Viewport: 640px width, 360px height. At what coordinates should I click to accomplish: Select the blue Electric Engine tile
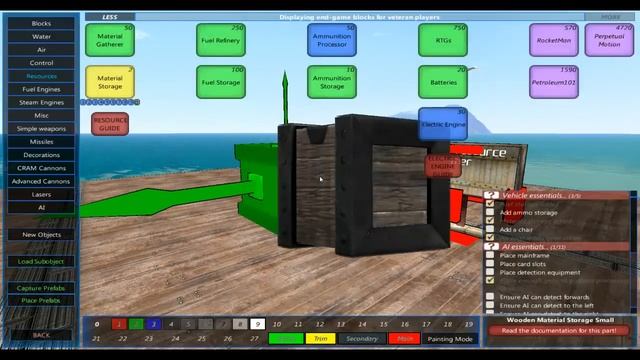[443, 124]
